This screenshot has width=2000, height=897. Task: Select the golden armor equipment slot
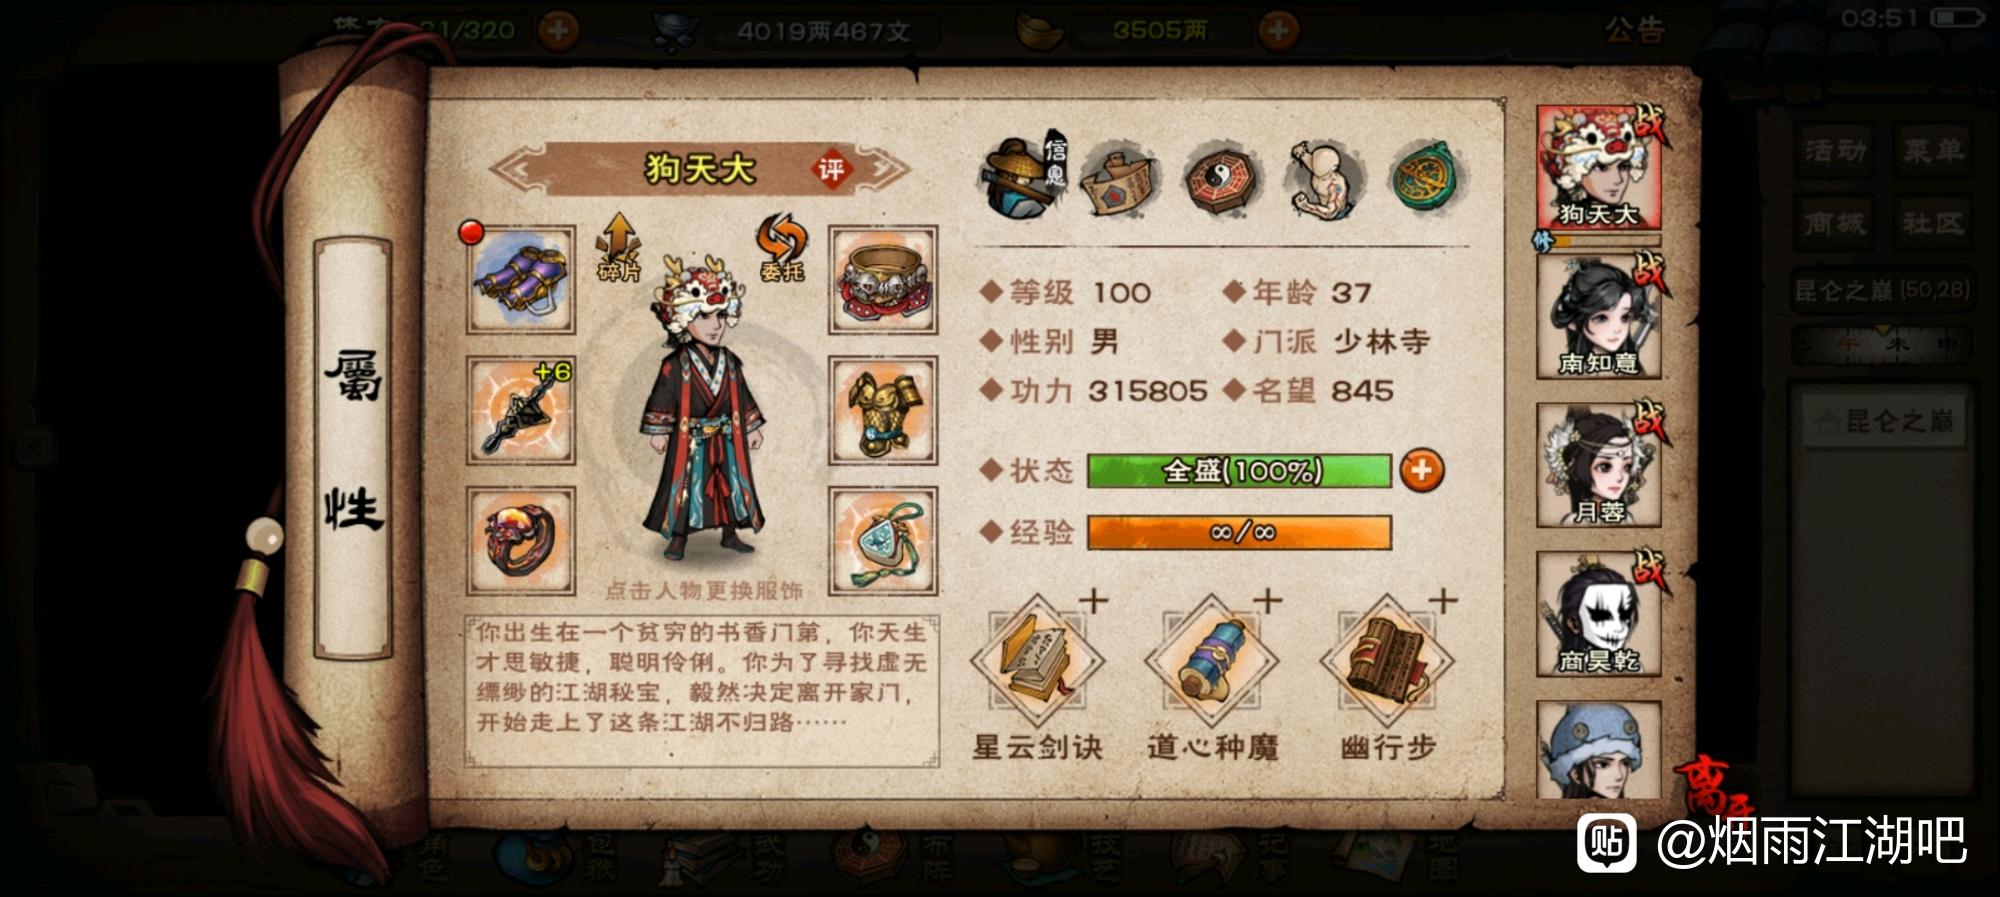coord(883,410)
